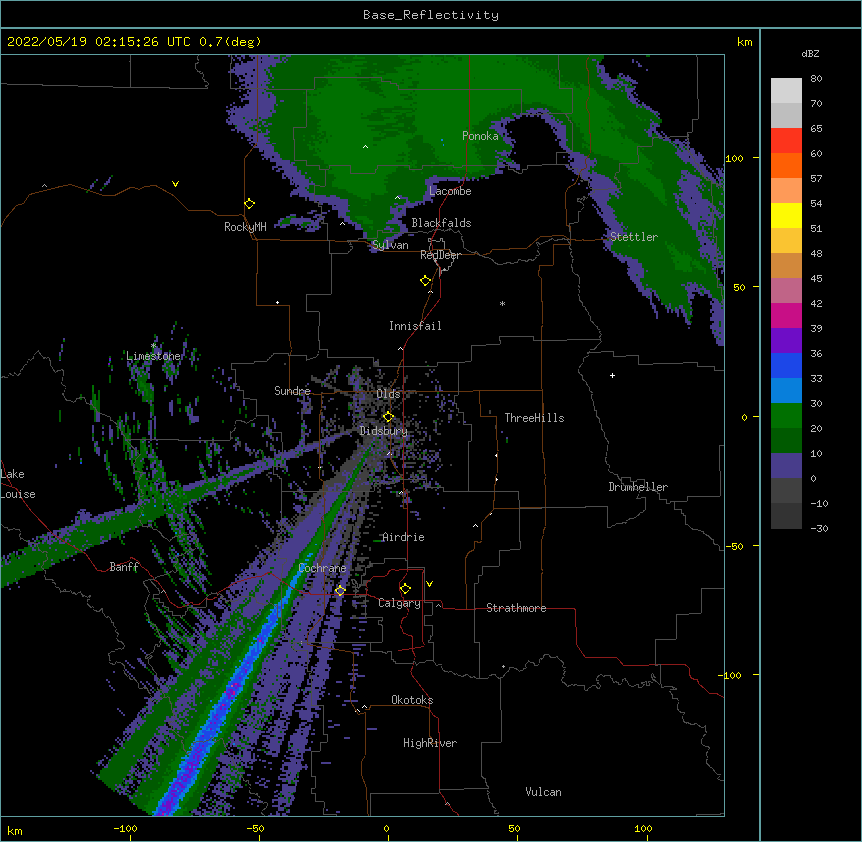This screenshot has width=862, height=842.
Task: Select the royal blue swatch in the legend
Action: point(786,365)
